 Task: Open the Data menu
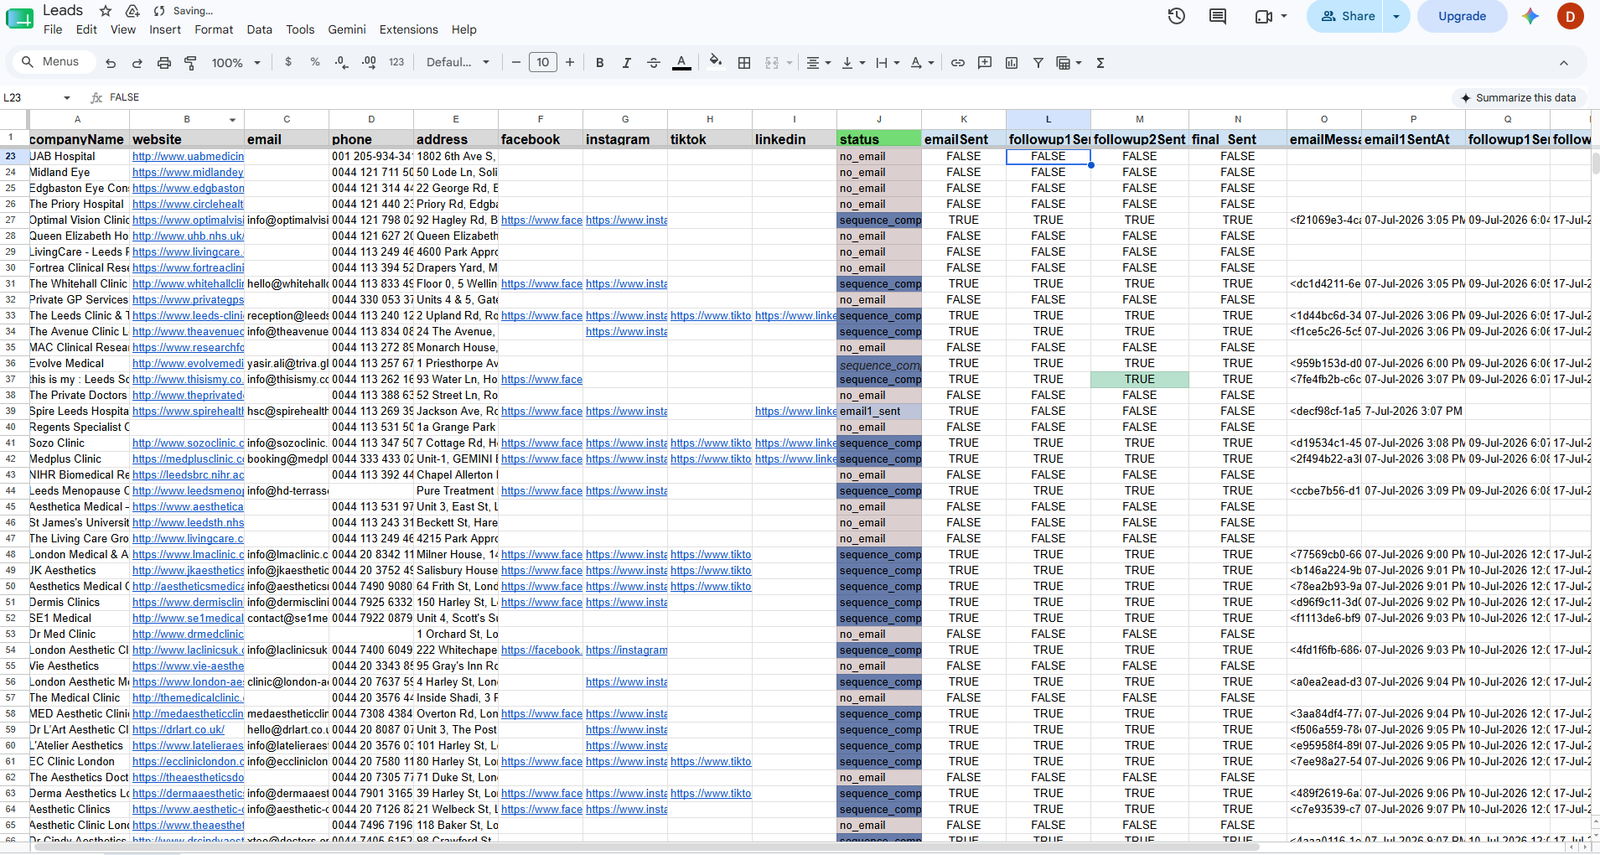click(x=260, y=30)
